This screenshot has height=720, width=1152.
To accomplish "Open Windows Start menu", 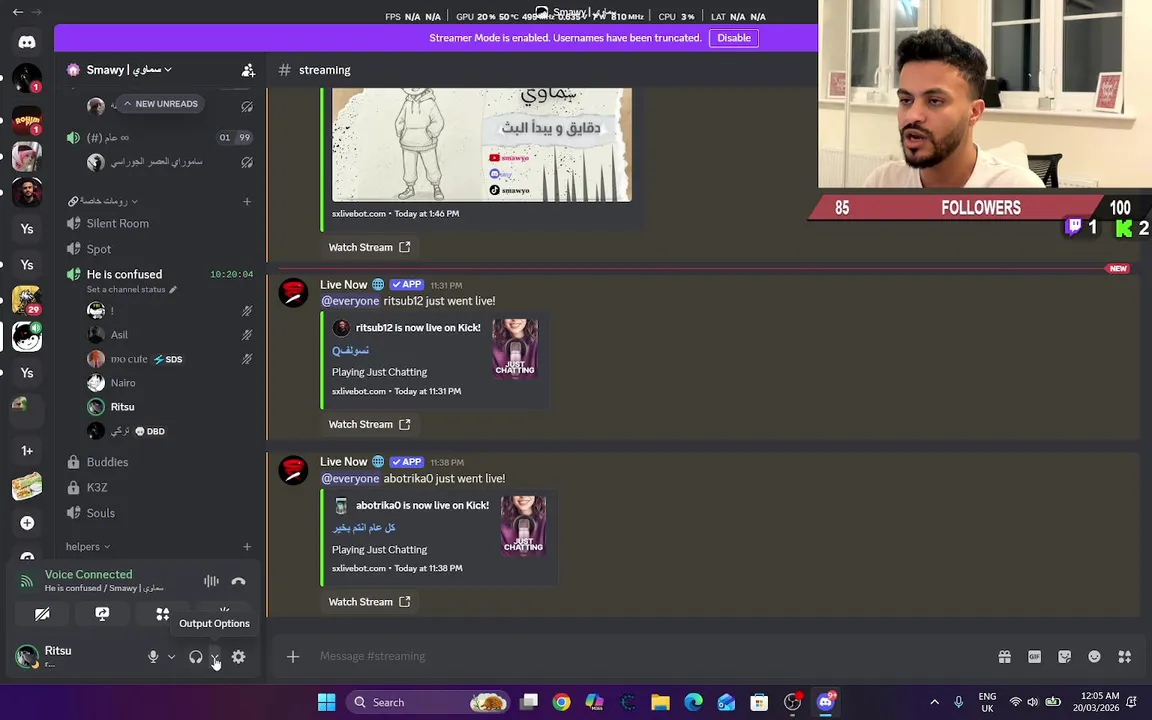I will (x=327, y=702).
